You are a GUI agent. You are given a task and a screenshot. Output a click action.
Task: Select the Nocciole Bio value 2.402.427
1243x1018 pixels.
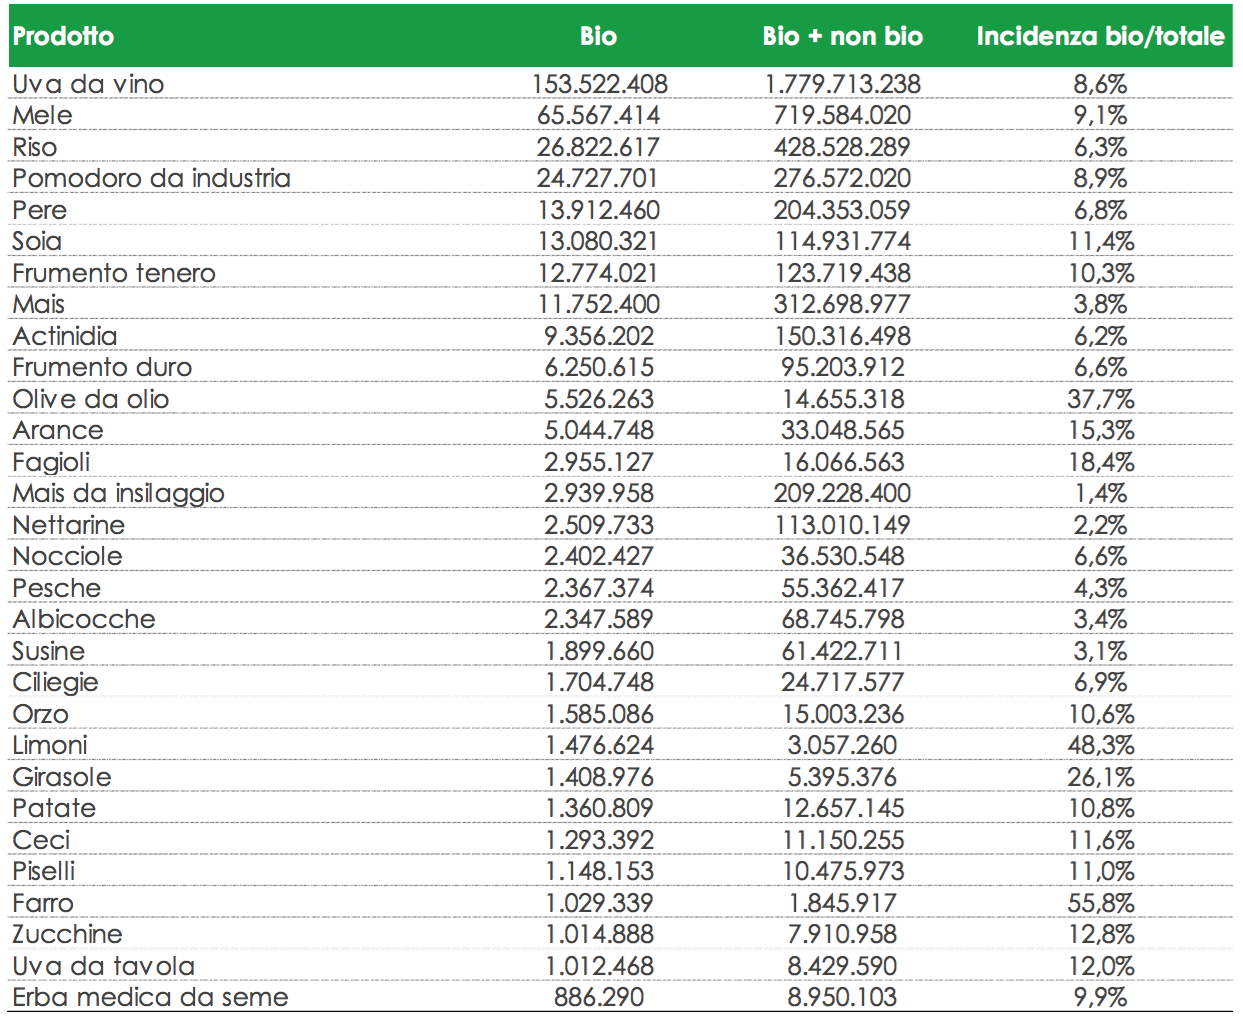click(598, 557)
